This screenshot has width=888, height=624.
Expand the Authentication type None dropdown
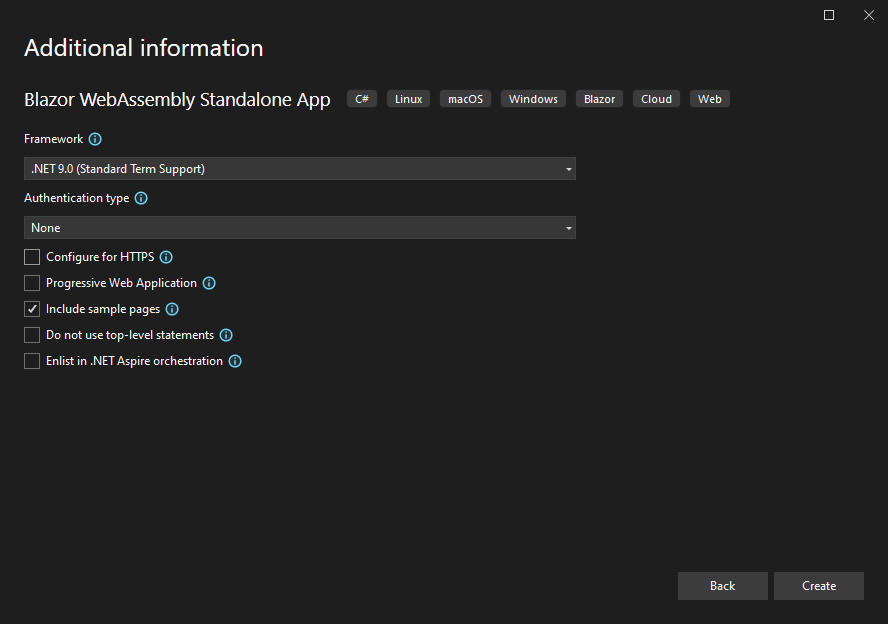(x=300, y=228)
